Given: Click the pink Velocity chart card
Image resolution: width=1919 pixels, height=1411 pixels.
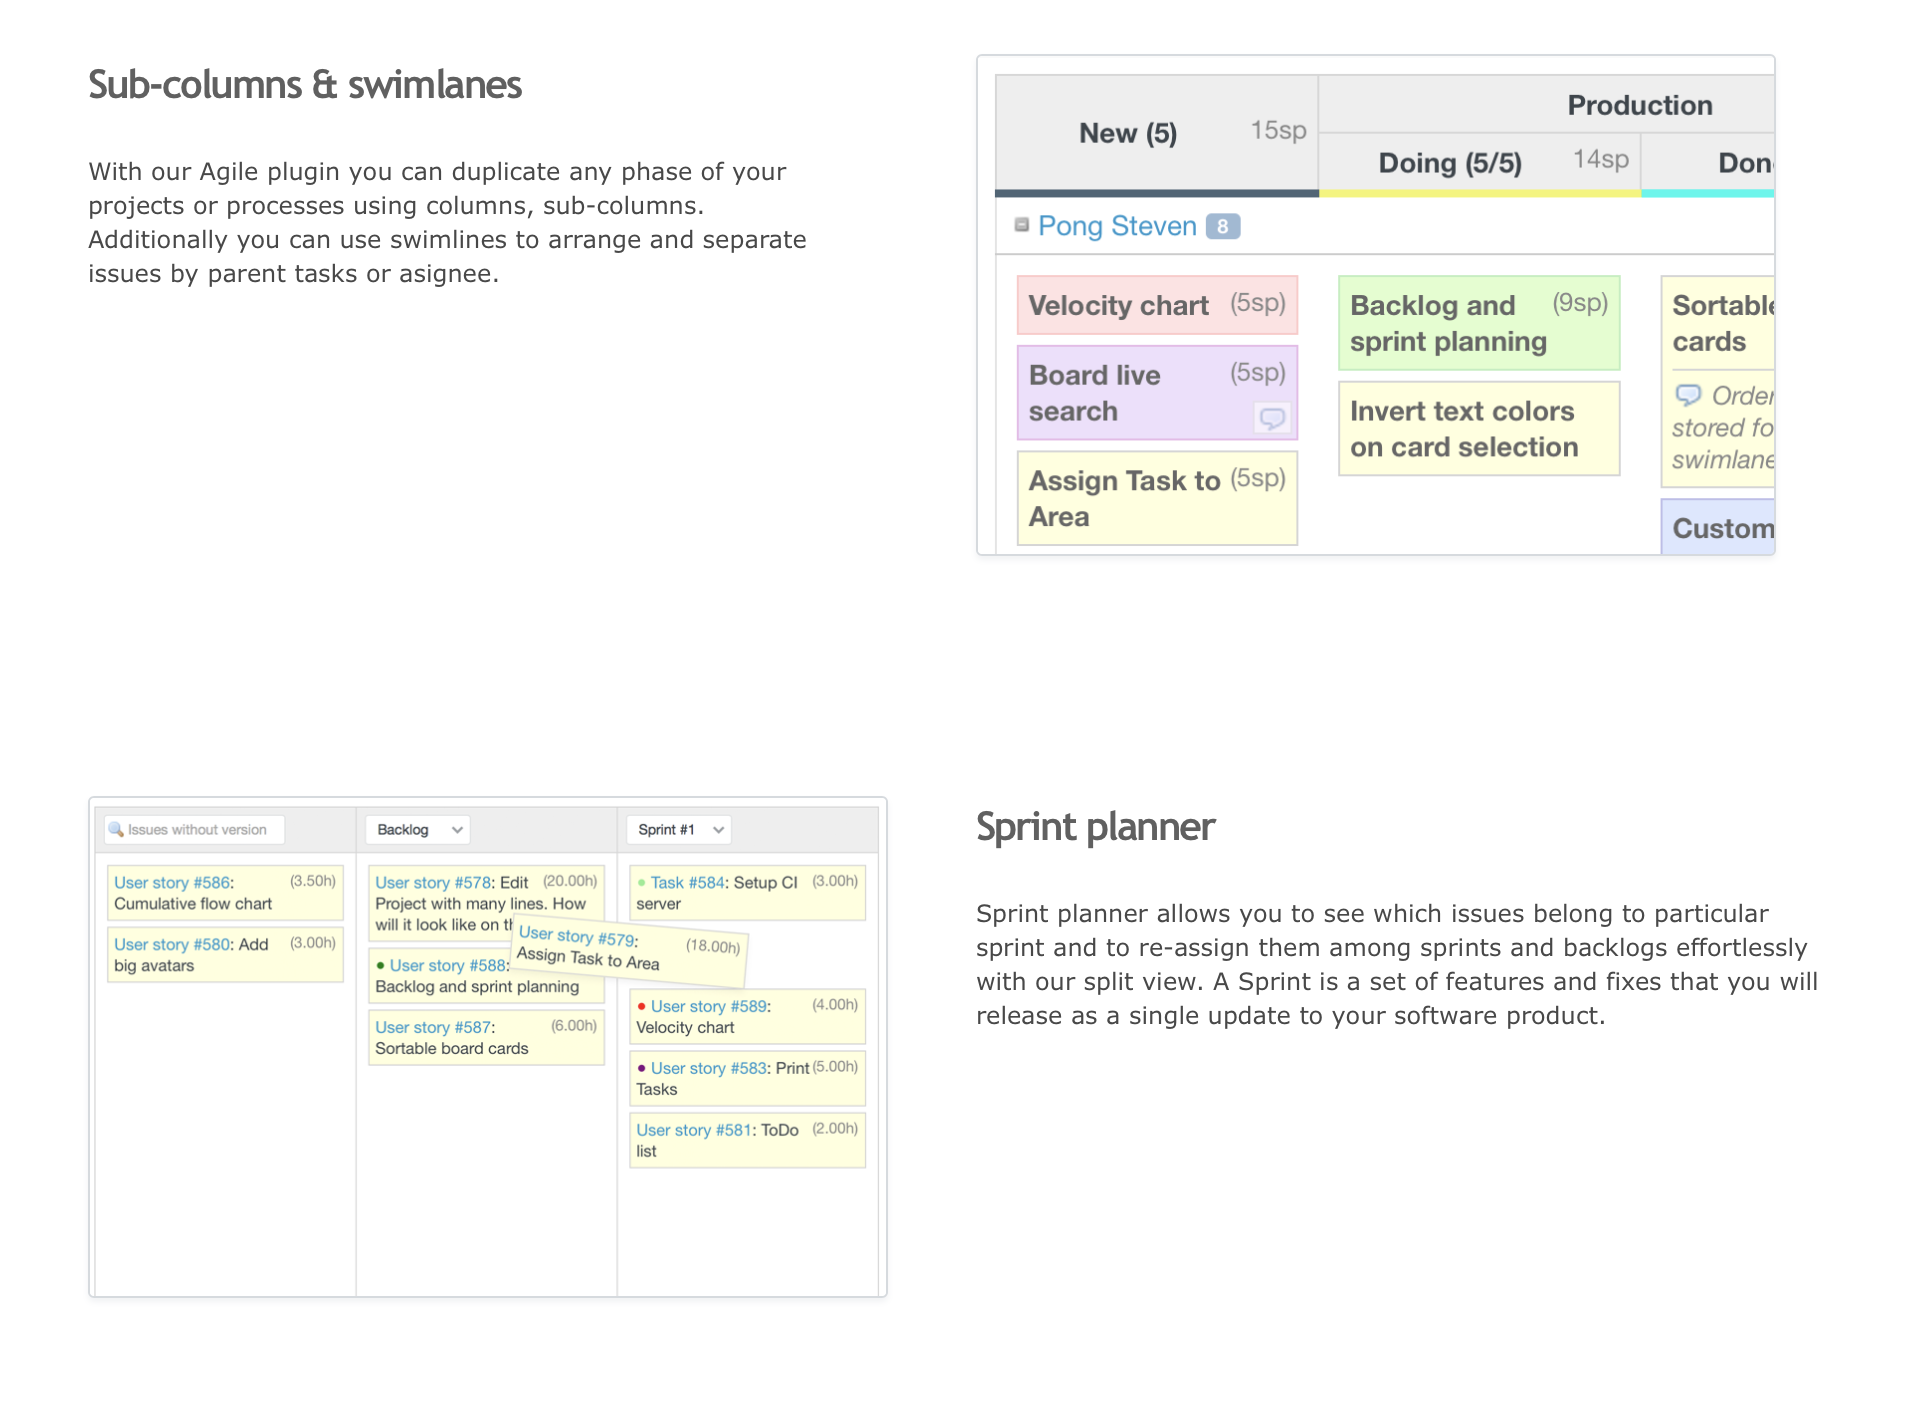Looking at the screenshot, I should tap(1156, 305).
